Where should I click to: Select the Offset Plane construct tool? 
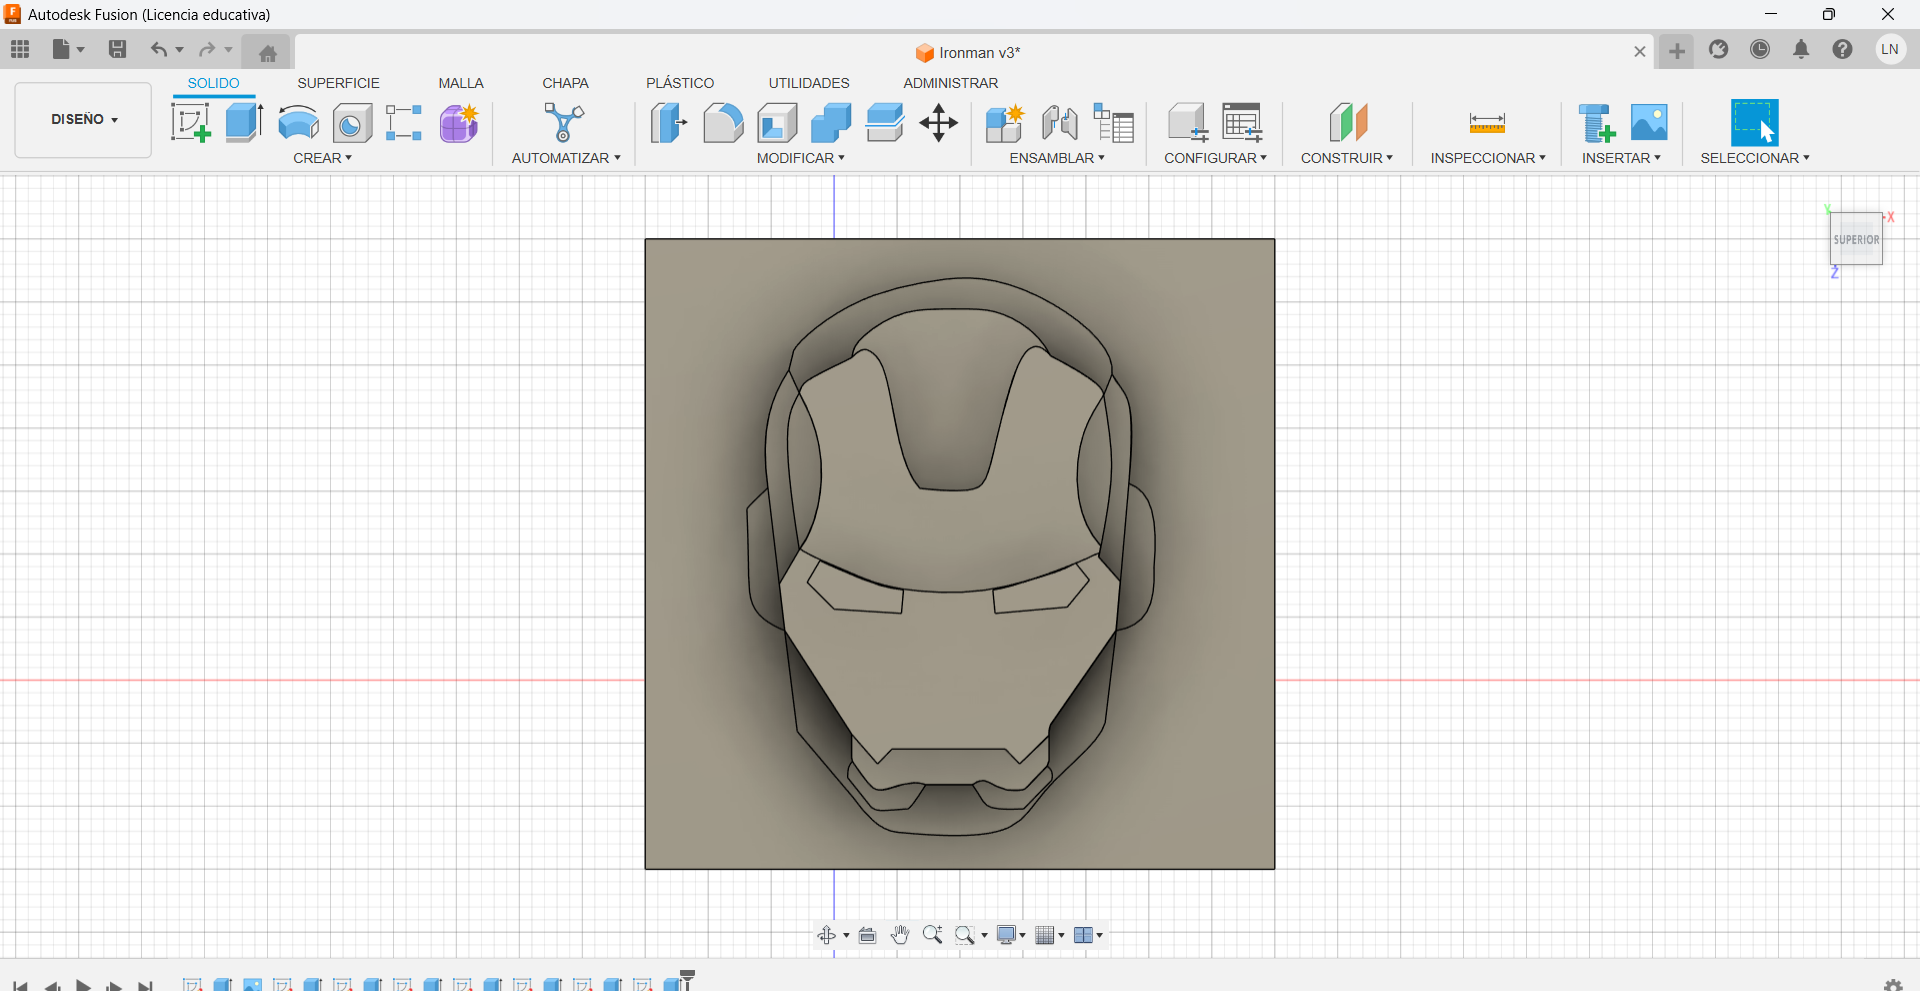click(x=1348, y=123)
